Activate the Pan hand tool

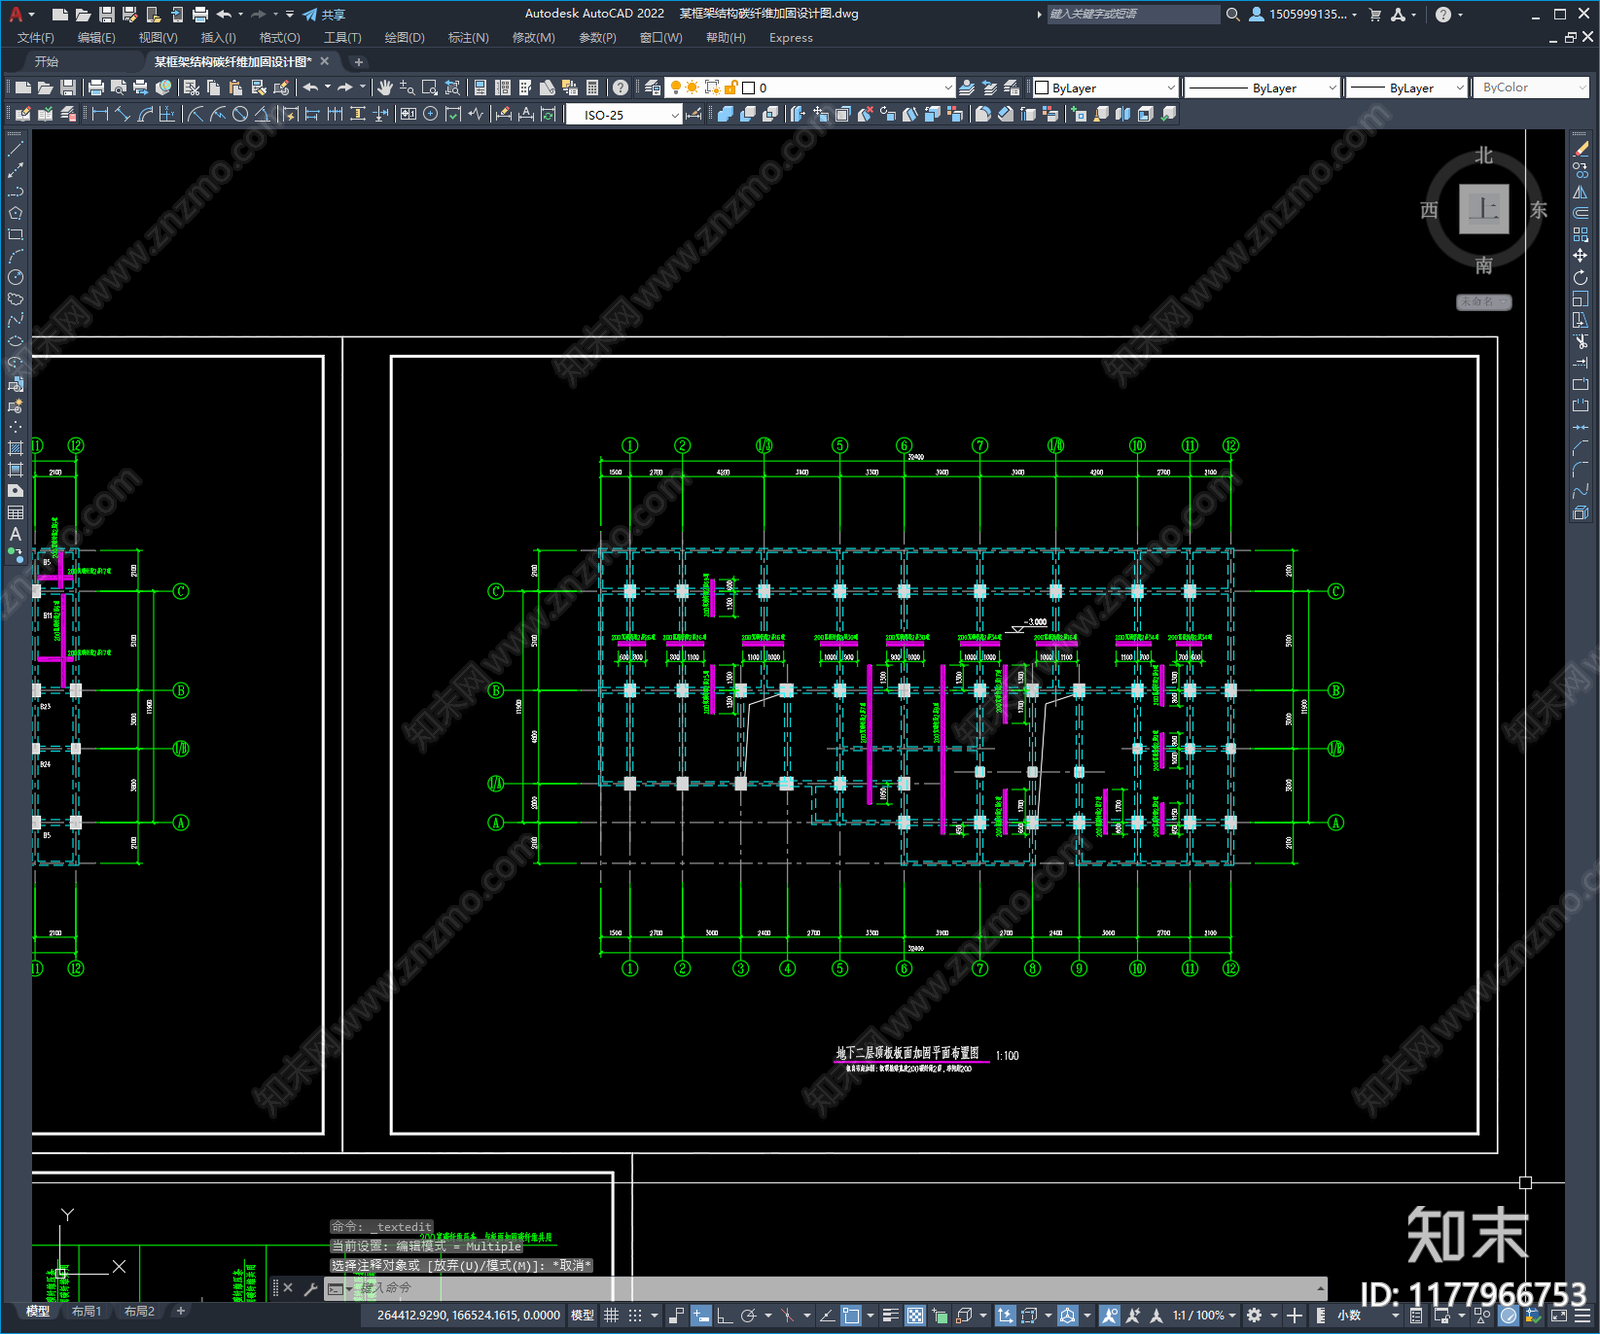[384, 88]
